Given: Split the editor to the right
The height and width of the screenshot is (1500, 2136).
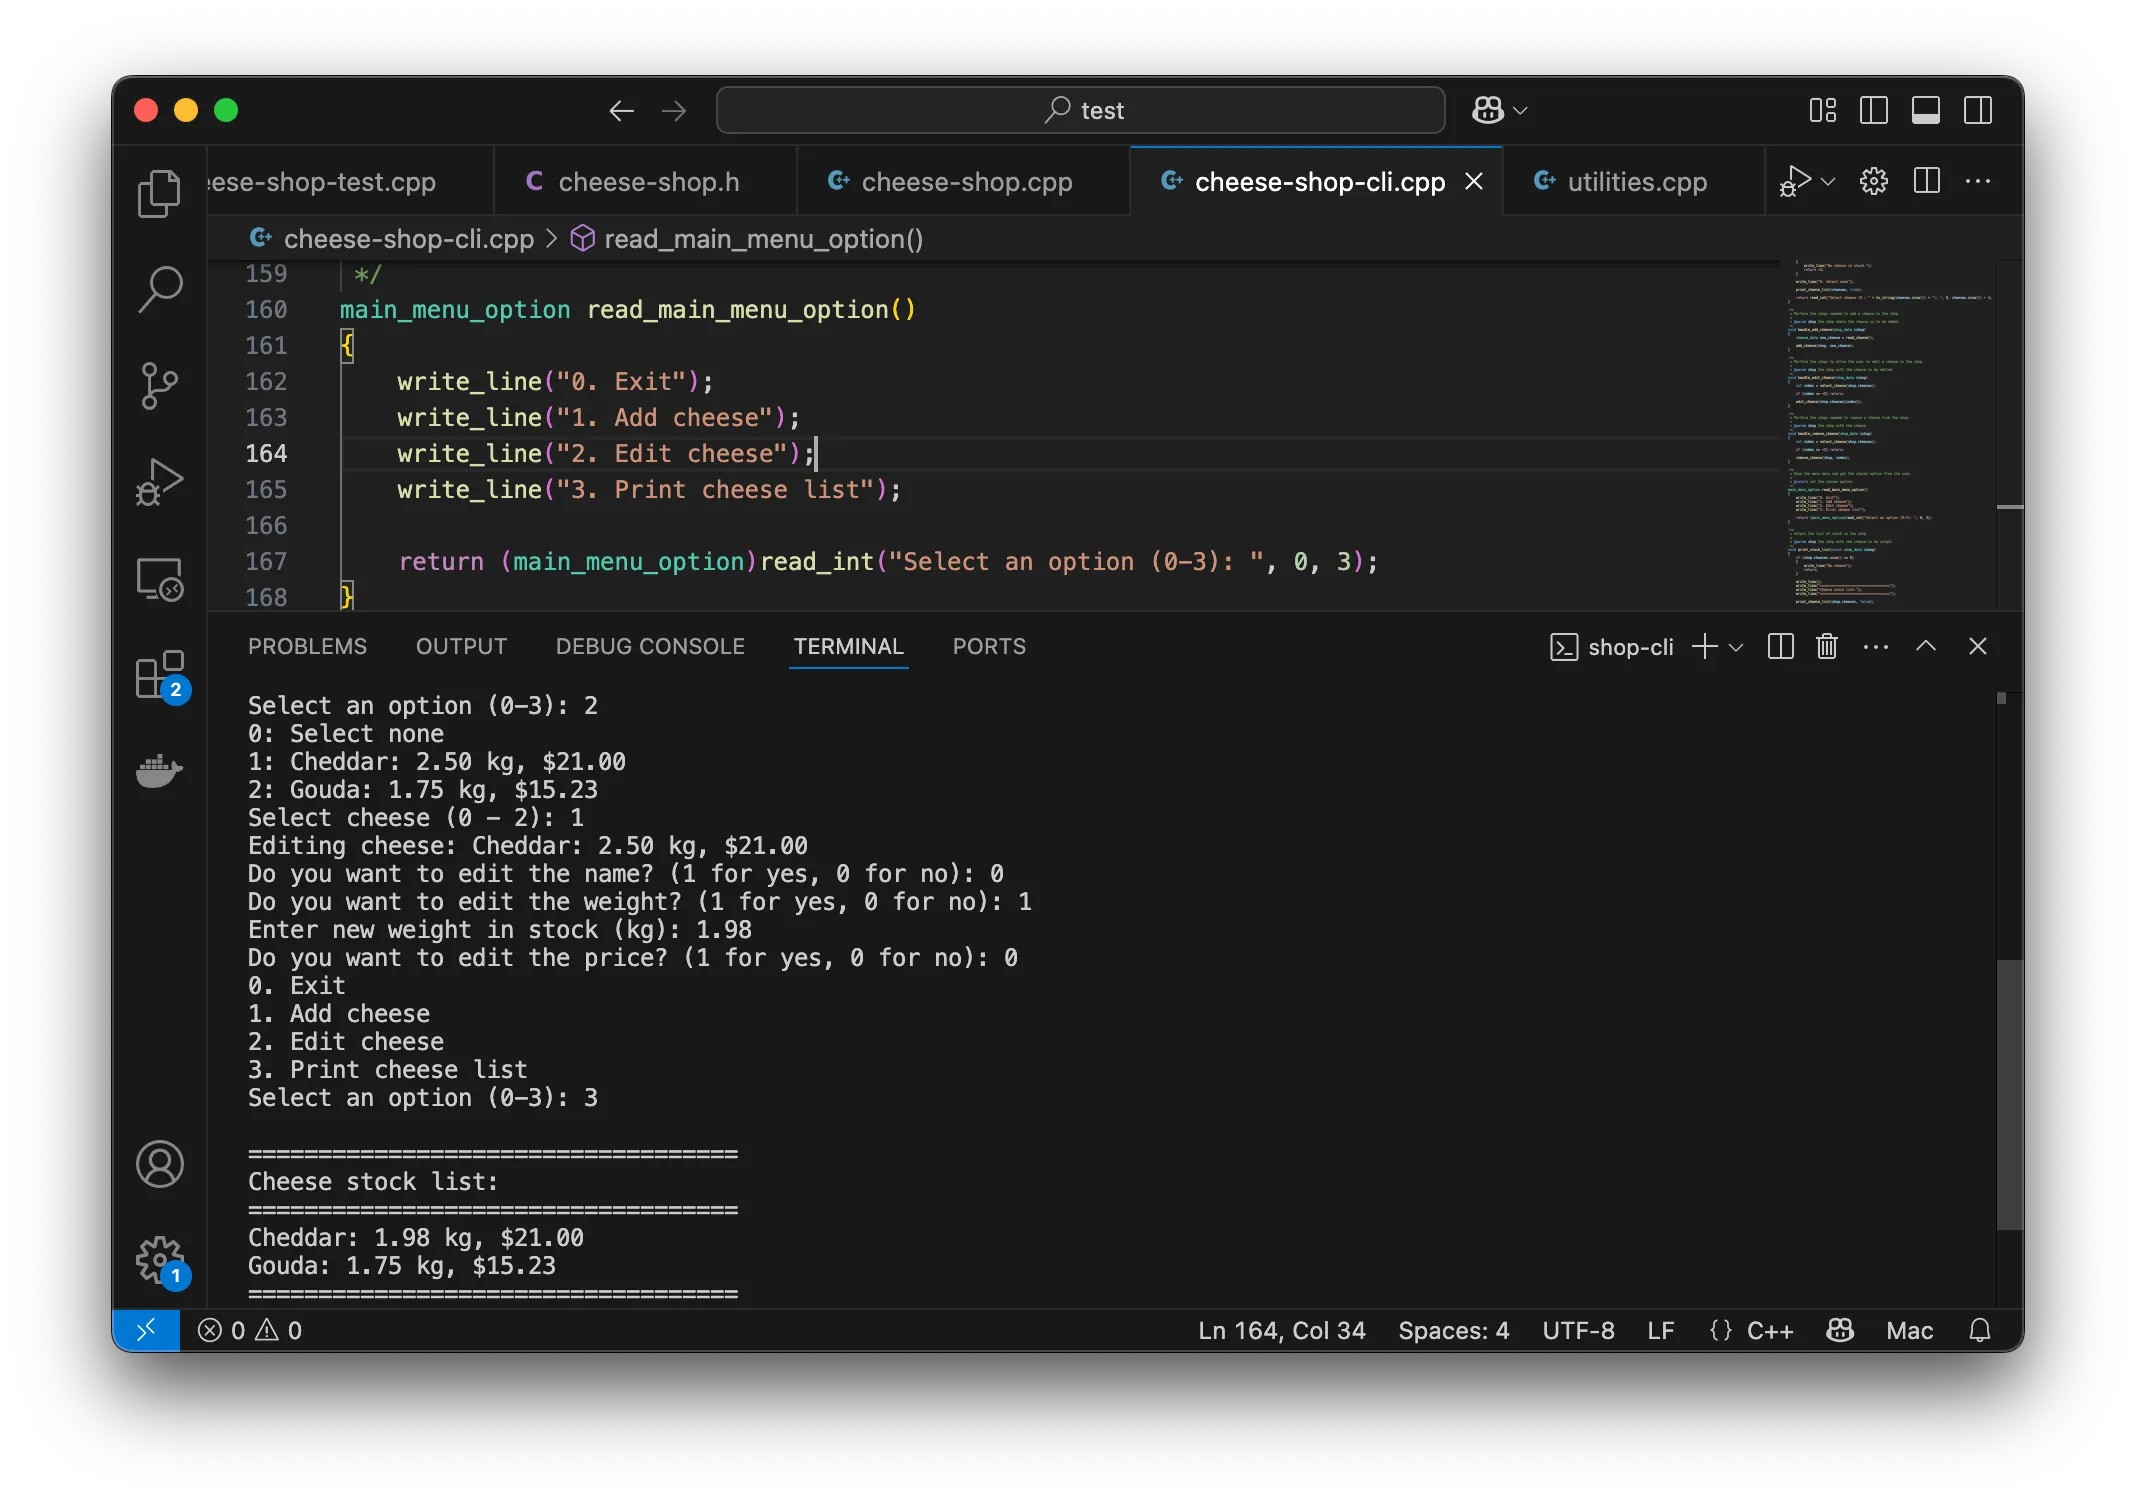Looking at the screenshot, I should click(1926, 181).
